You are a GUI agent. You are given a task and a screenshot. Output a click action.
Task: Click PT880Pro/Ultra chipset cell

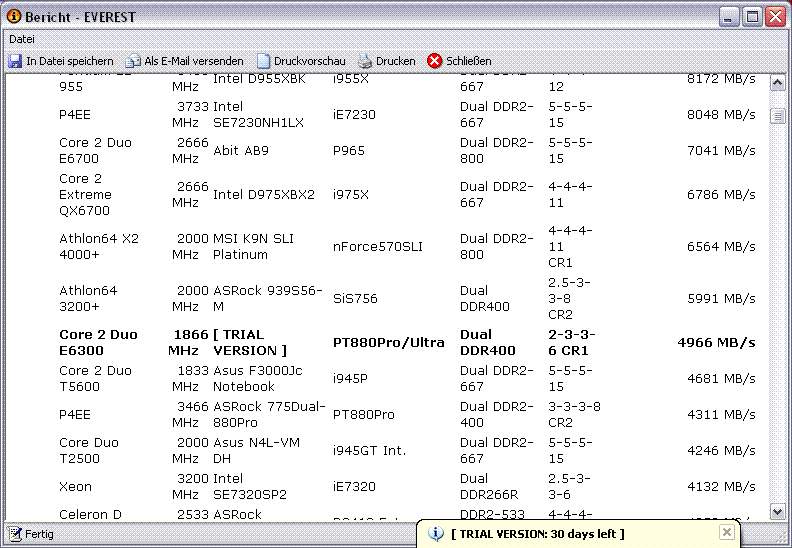pos(388,342)
